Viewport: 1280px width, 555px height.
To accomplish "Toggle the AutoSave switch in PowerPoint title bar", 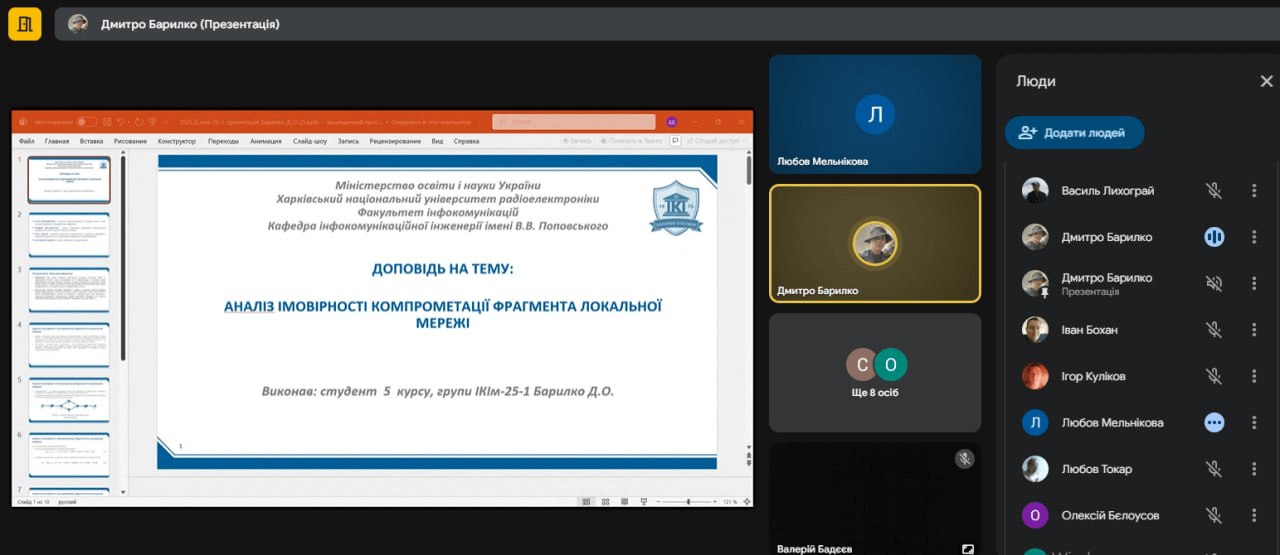I will [87, 122].
